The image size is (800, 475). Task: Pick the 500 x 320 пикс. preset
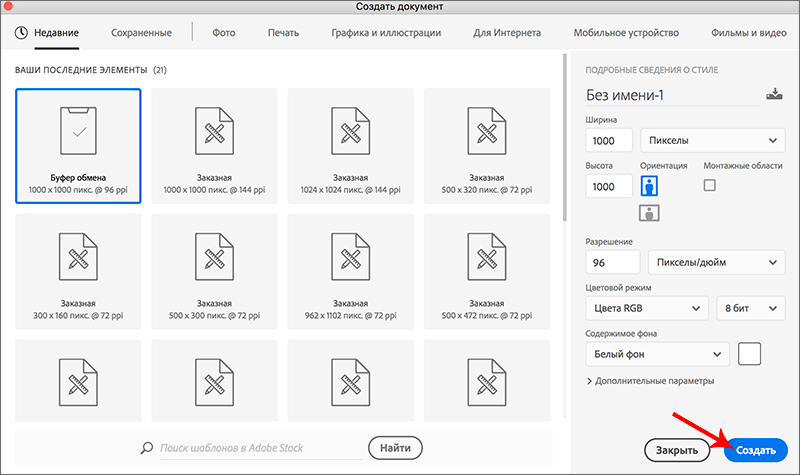click(x=486, y=145)
